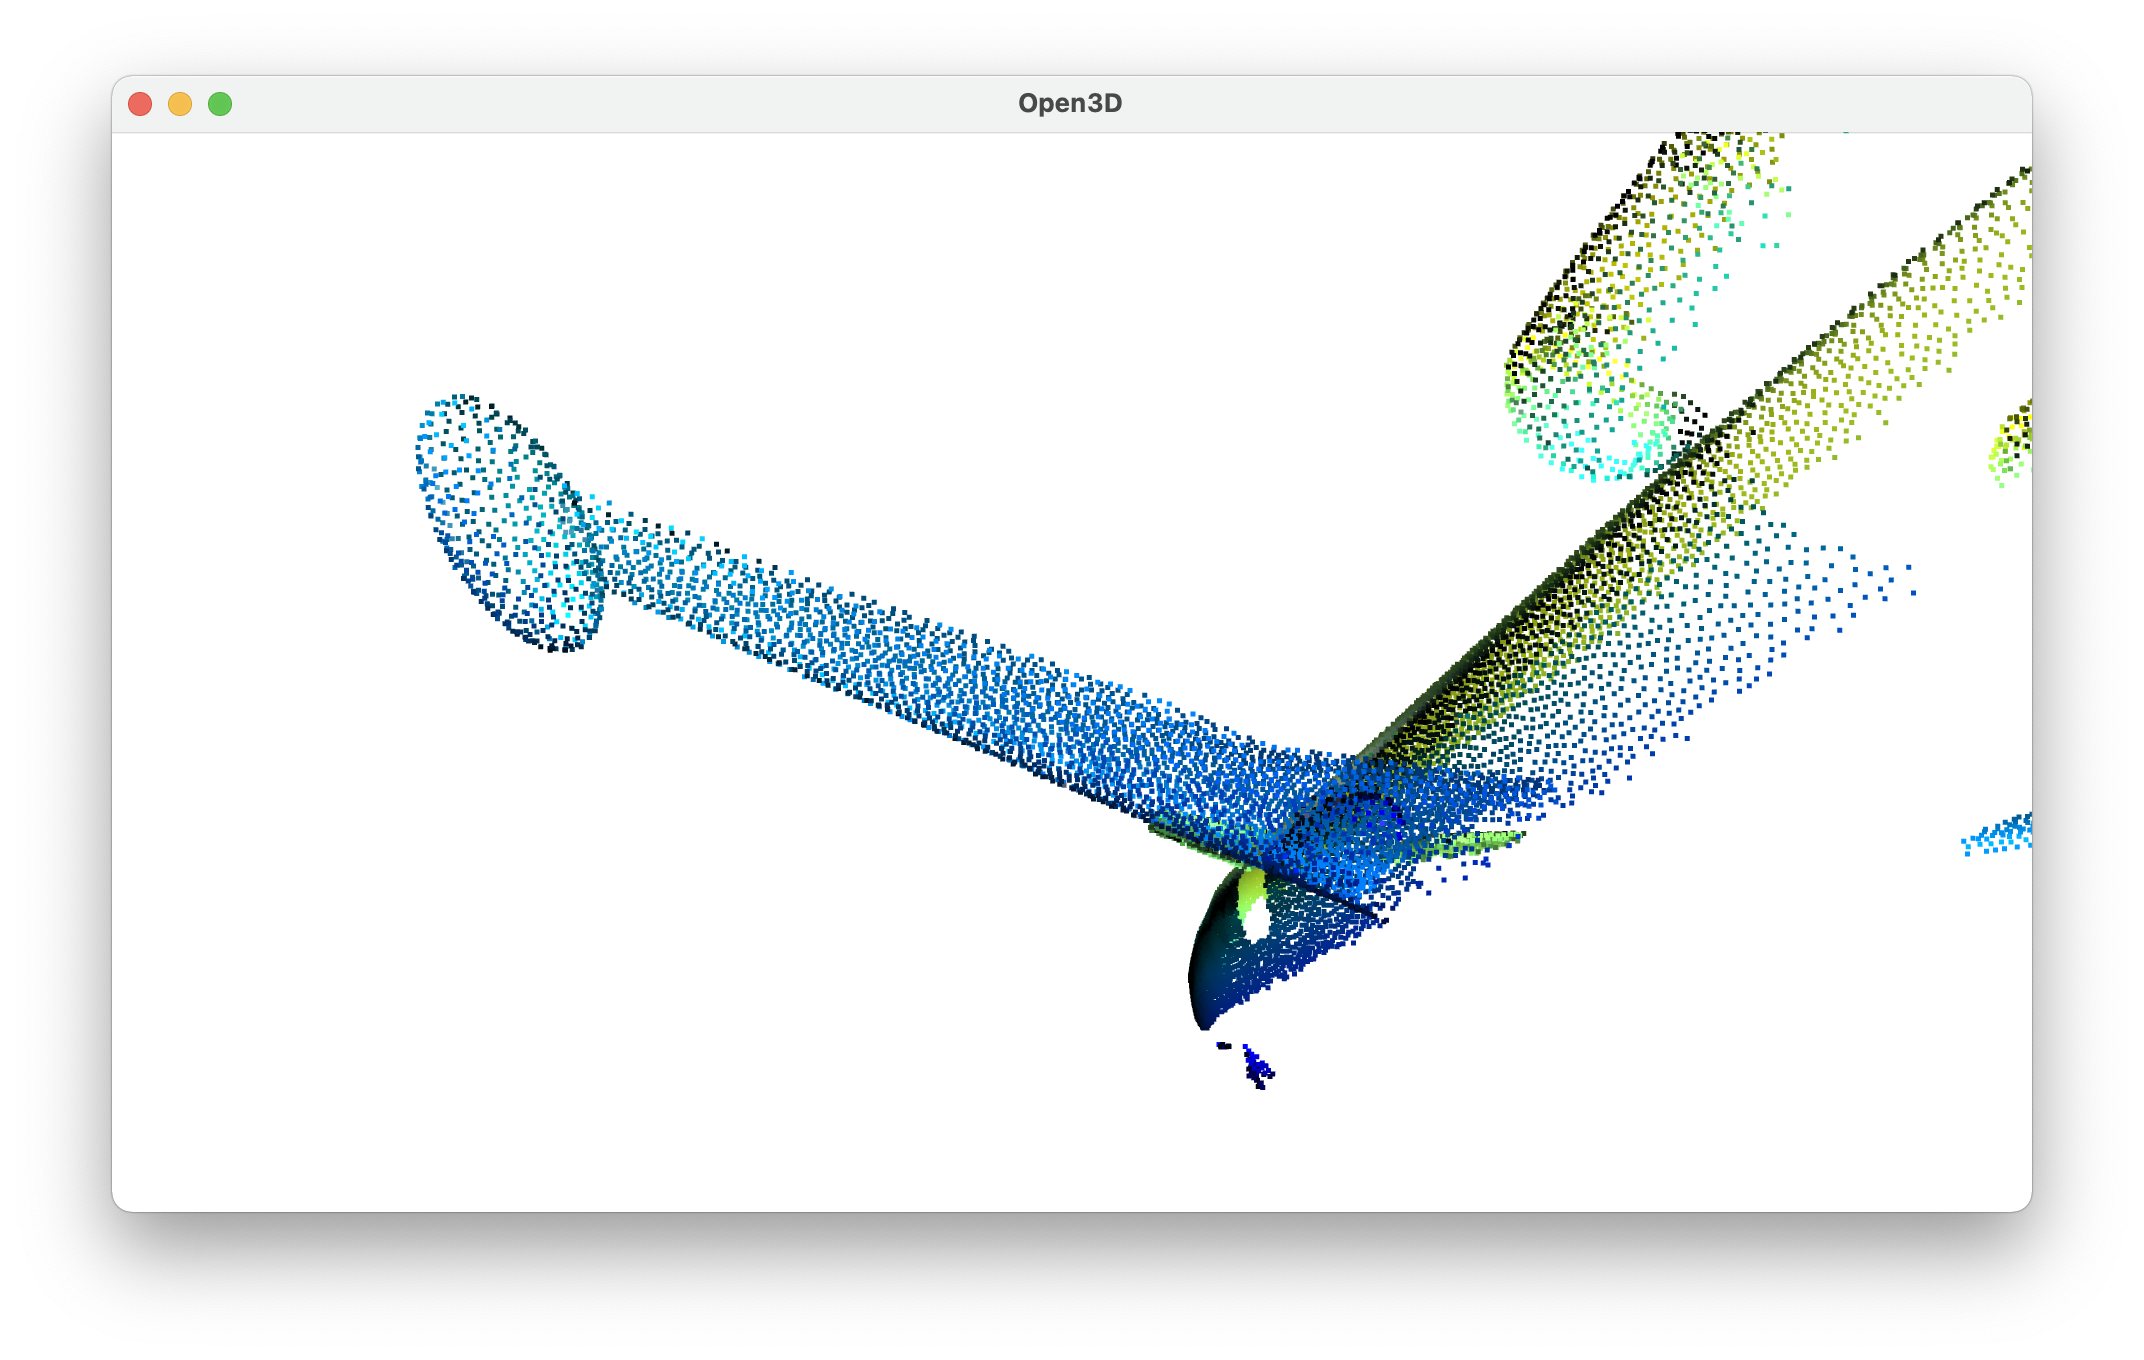Click the Open3D window title text
This screenshot has height=1360, width=2144.
[1069, 104]
